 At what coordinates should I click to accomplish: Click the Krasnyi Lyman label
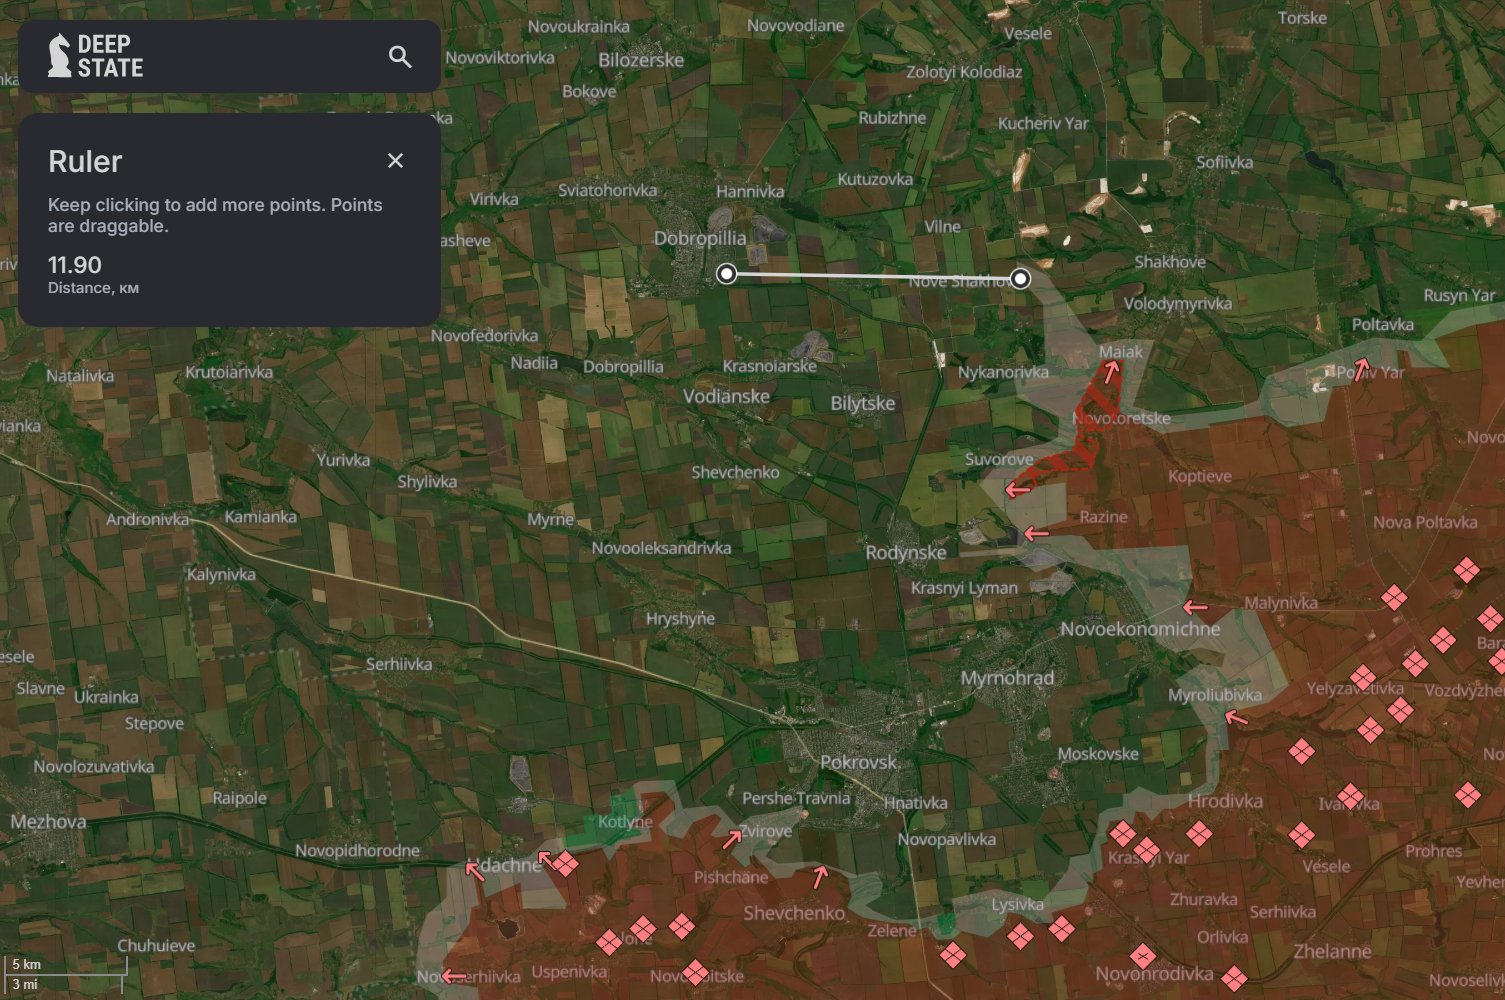click(x=964, y=588)
